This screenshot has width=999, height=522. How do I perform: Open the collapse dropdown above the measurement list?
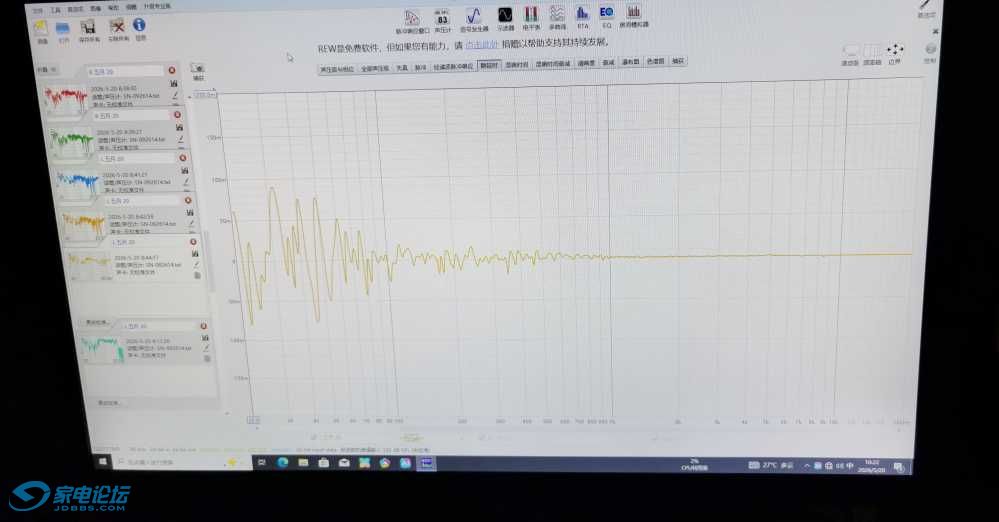[x=46, y=69]
